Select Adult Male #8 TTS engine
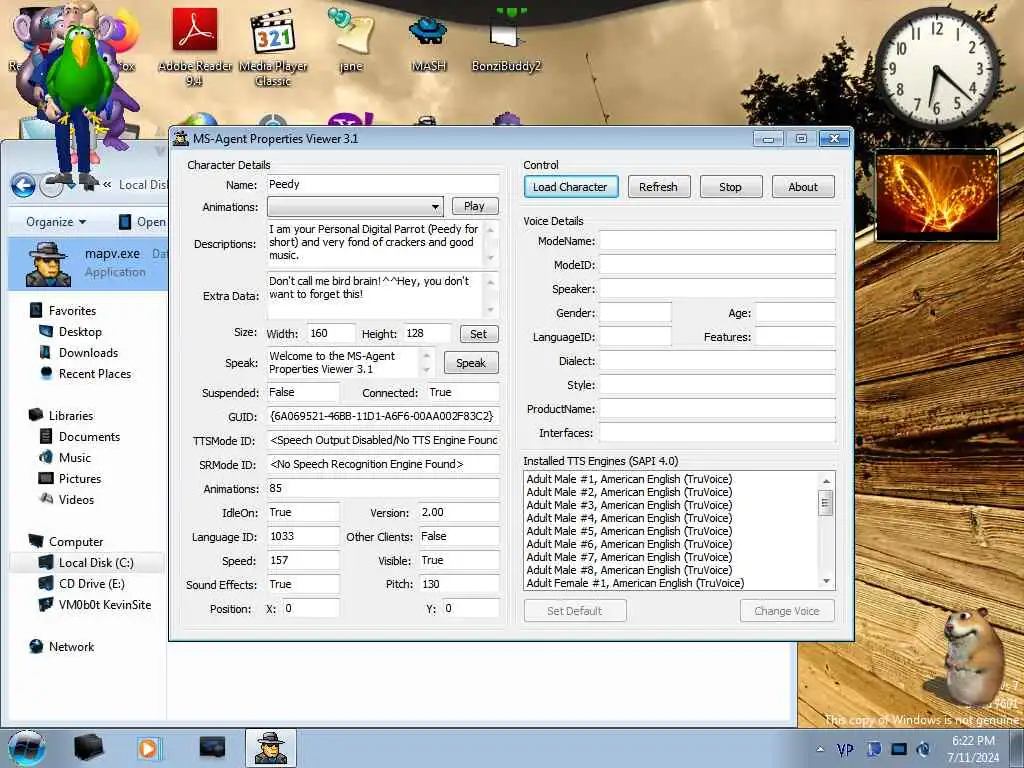The width and height of the screenshot is (1024, 768). 629,569
